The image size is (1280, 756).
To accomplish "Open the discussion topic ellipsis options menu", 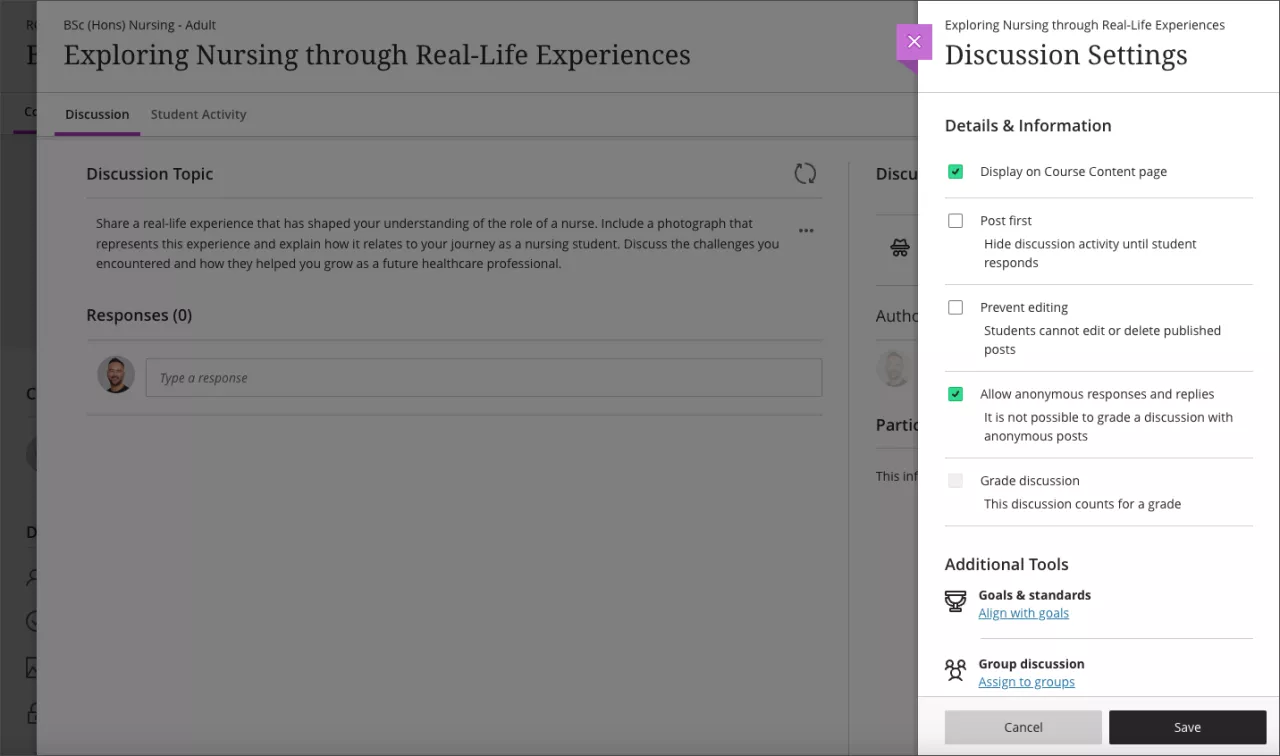I will (x=806, y=231).
